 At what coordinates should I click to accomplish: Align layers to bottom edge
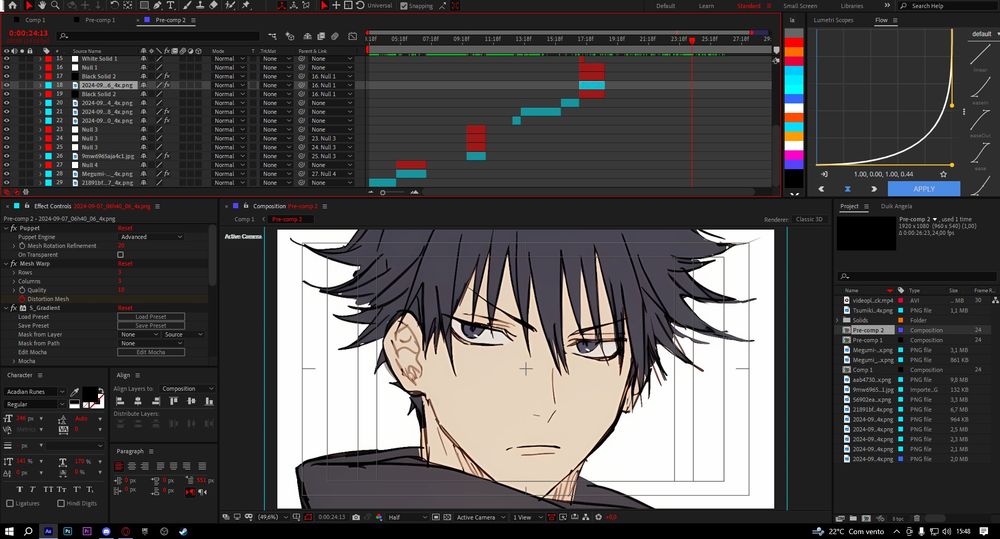(209, 401)
